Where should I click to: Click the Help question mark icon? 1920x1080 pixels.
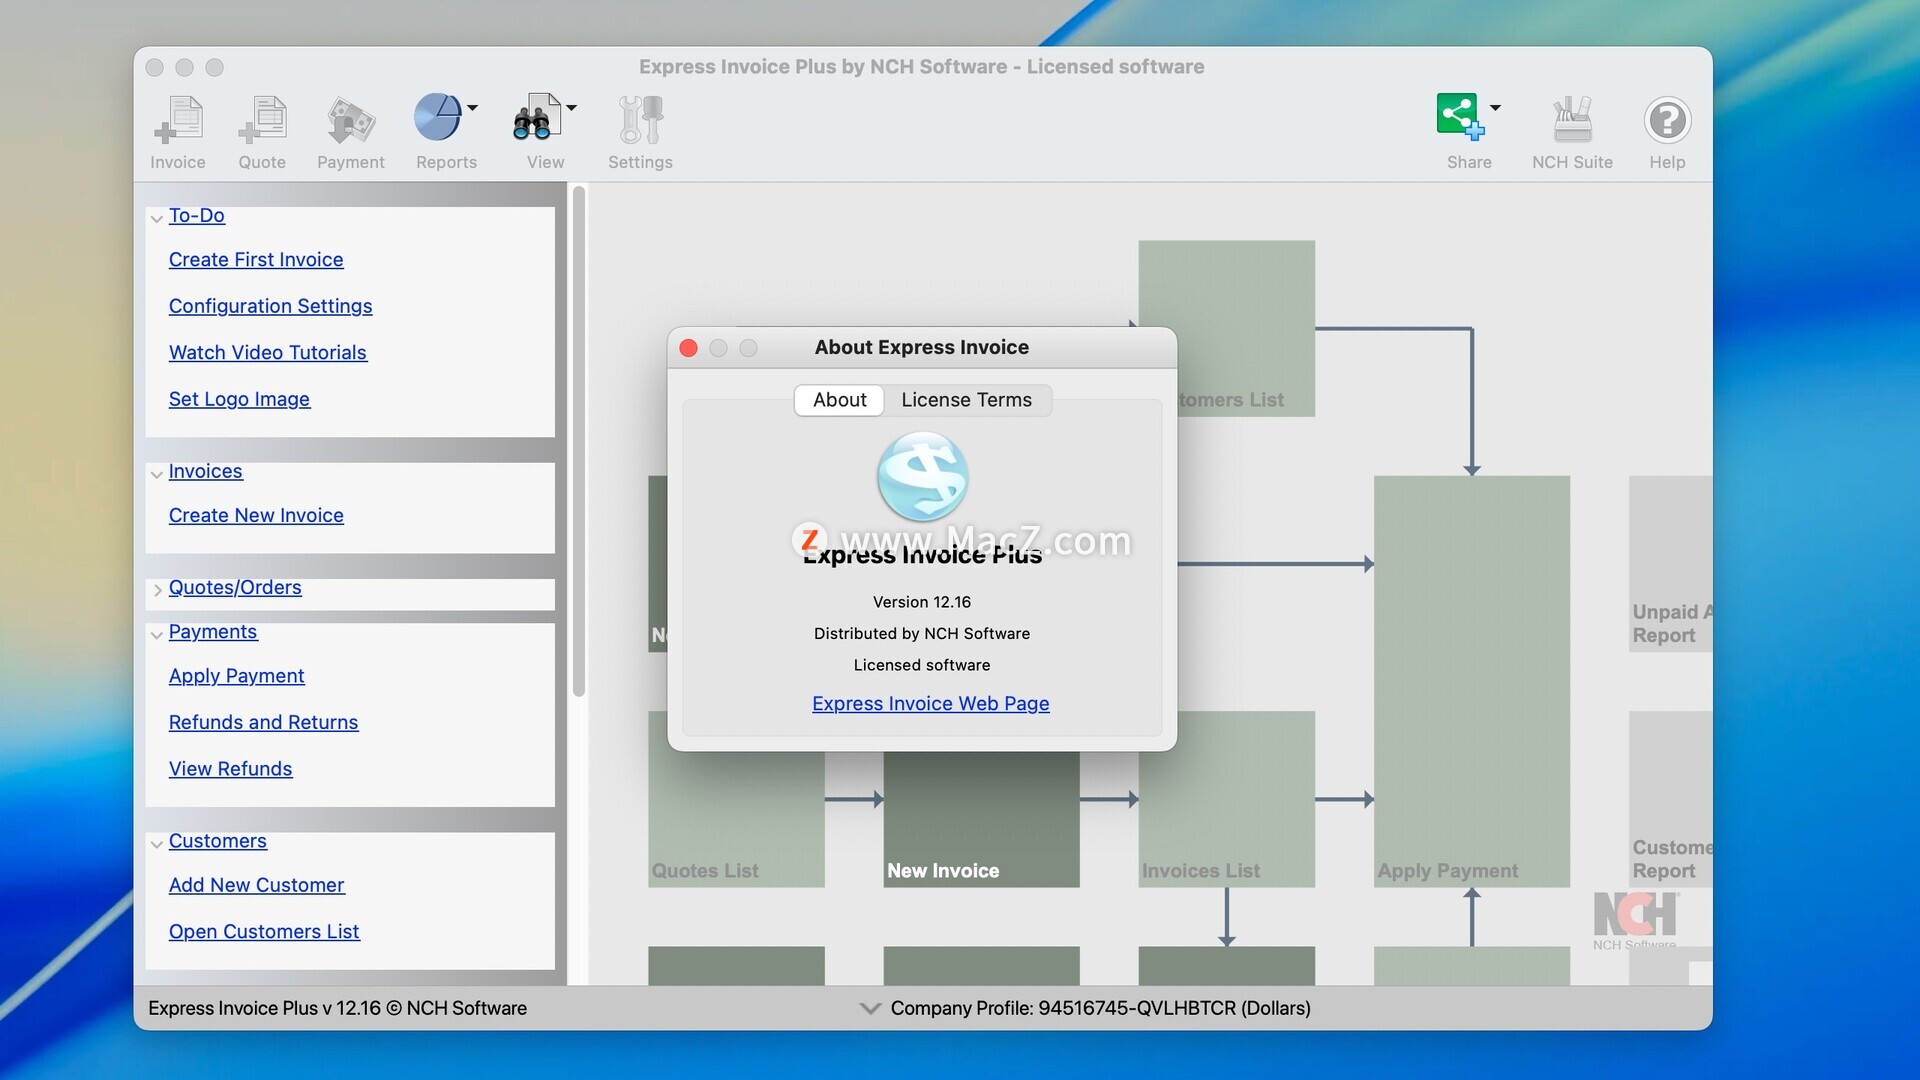[x=1667, y=120]
